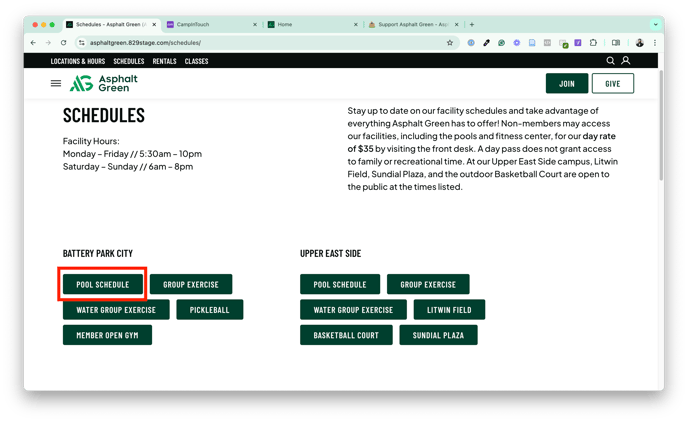
Task: Switch to the Support Asphalt Green tab
Action: (x=410, y=24)
